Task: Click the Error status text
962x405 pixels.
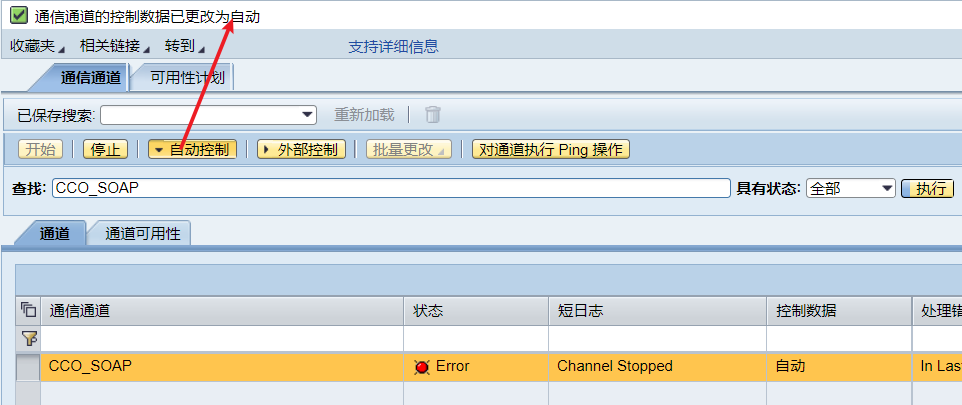Action: tap(452, 366)
